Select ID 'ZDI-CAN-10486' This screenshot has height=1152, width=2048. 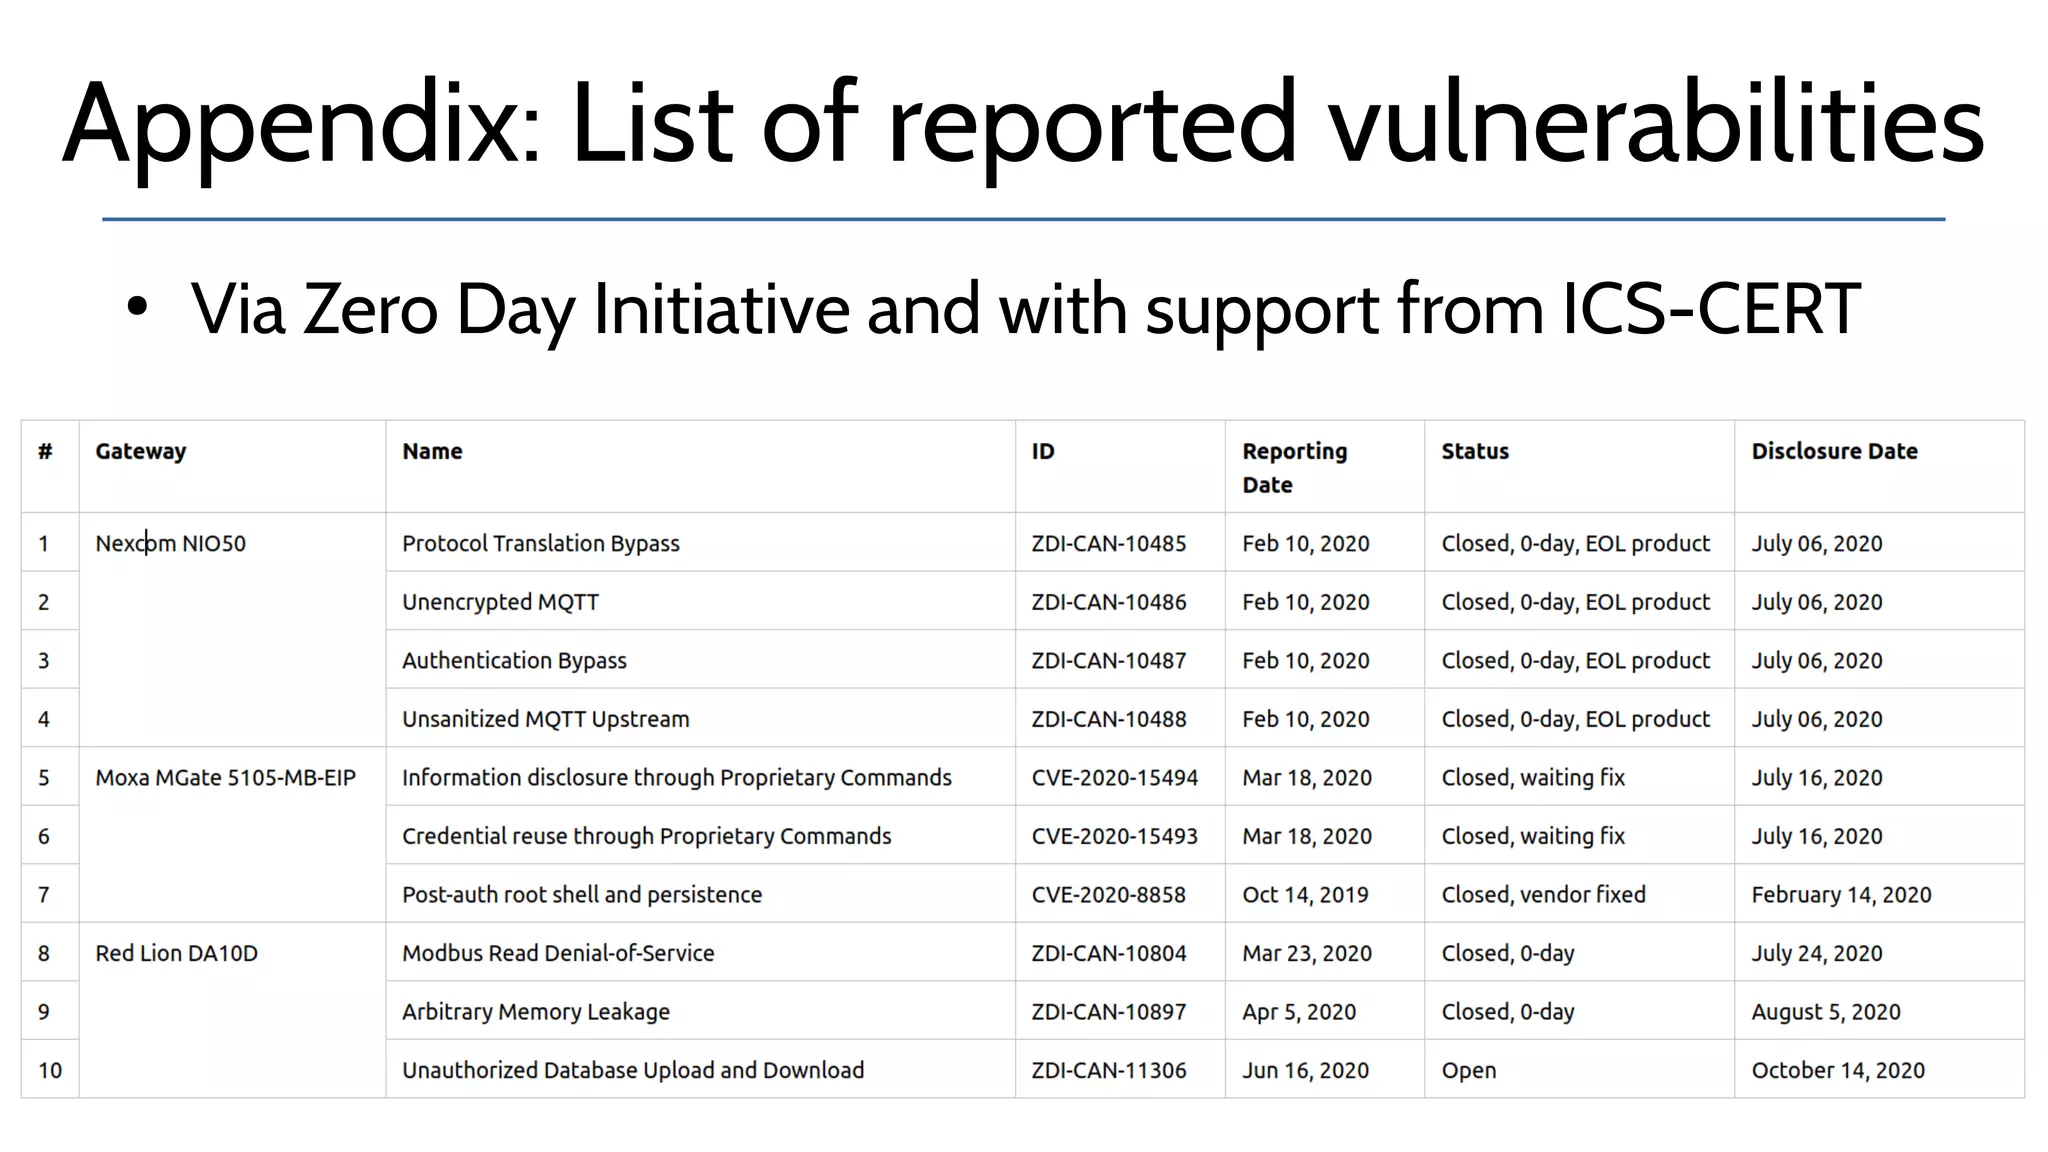pyautogui.click(x=1109, y=602)
